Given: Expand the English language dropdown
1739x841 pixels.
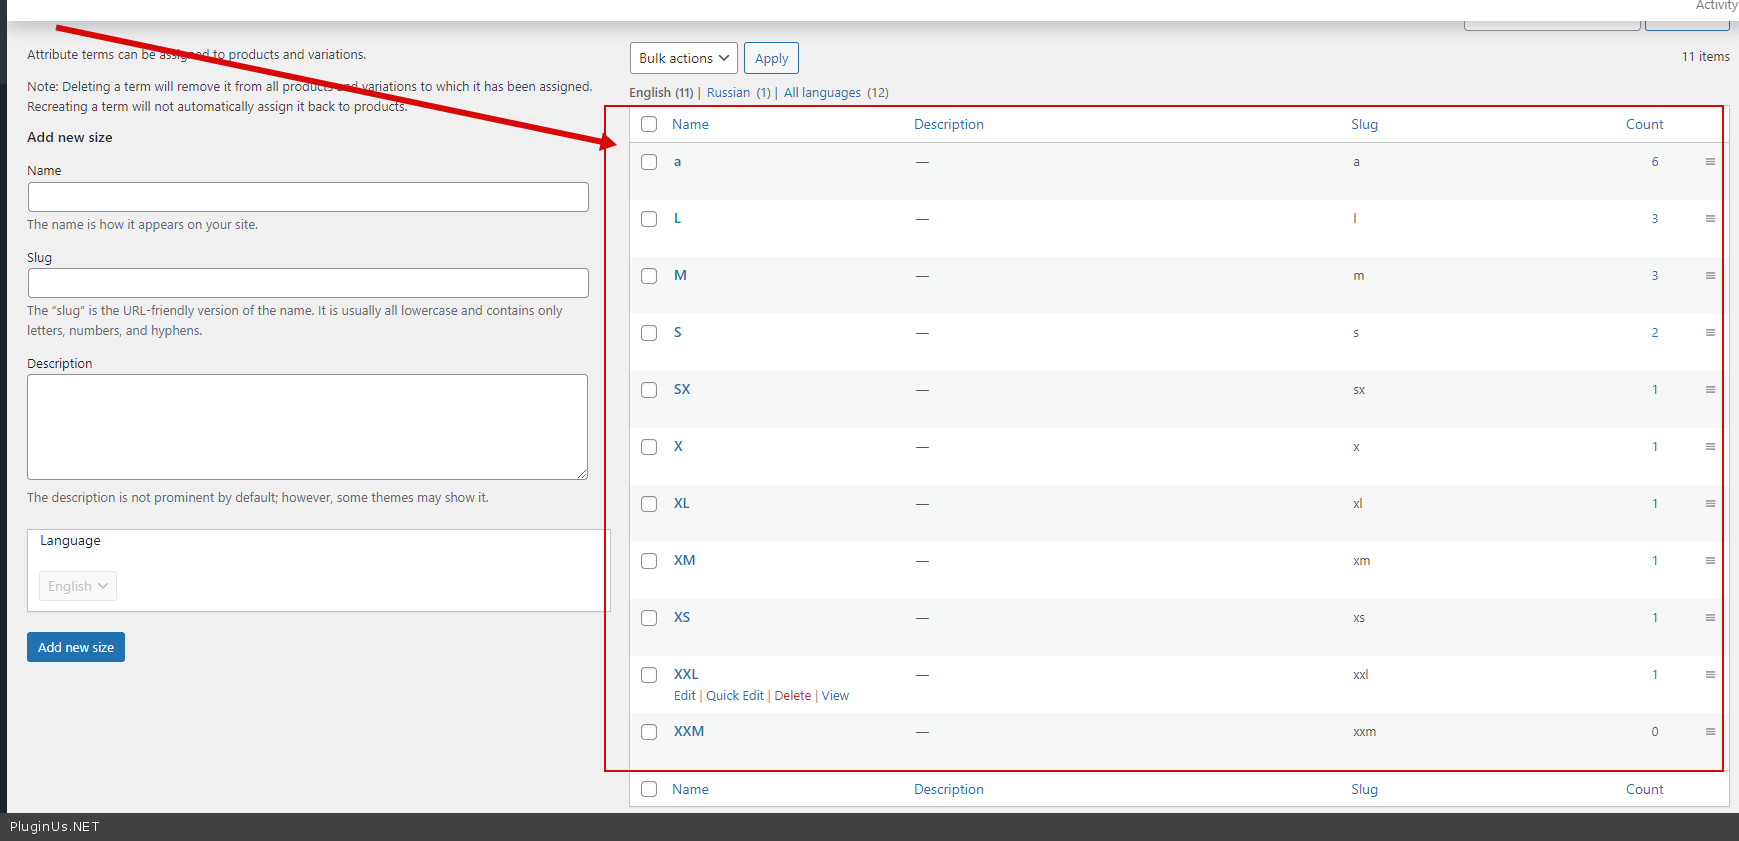Looking at the screenshot, I should point(78,586).
